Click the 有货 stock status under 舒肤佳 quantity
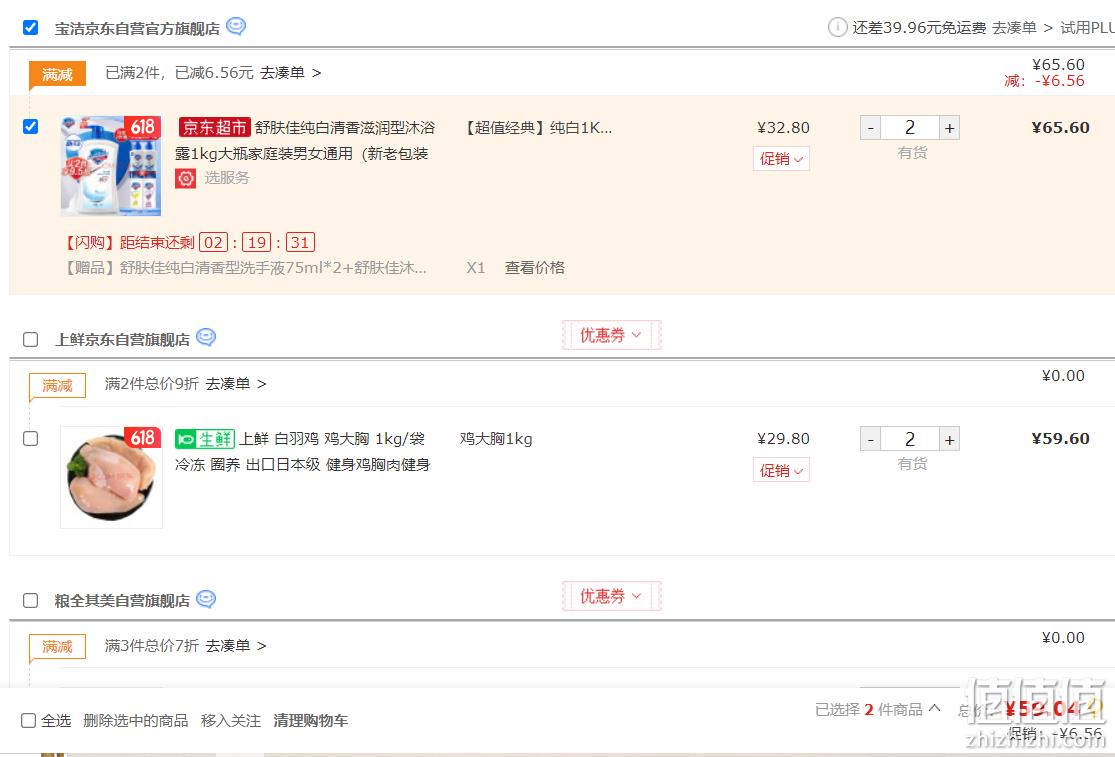Viewport: 1115px width, 757px height. pos(912,153)
